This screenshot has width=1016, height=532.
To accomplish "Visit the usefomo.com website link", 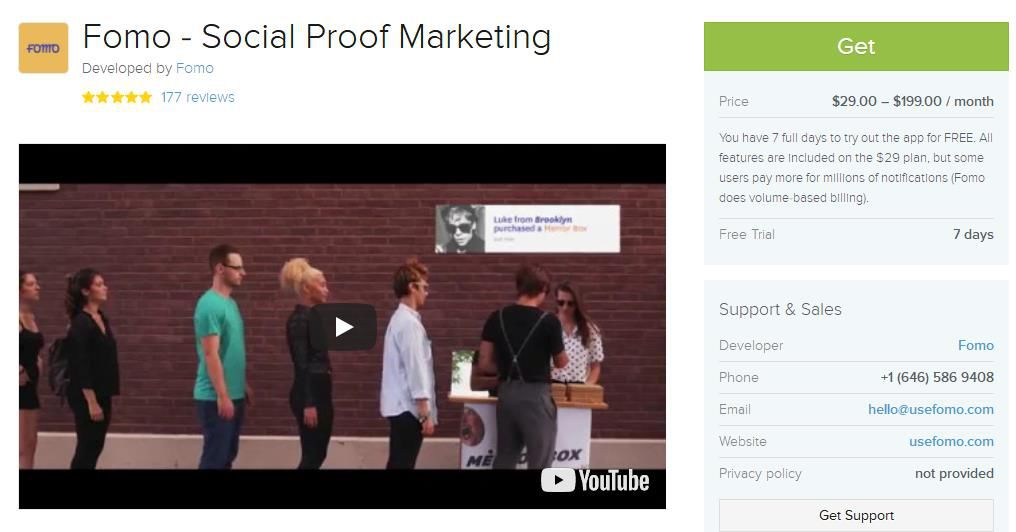I will (951, 441).
